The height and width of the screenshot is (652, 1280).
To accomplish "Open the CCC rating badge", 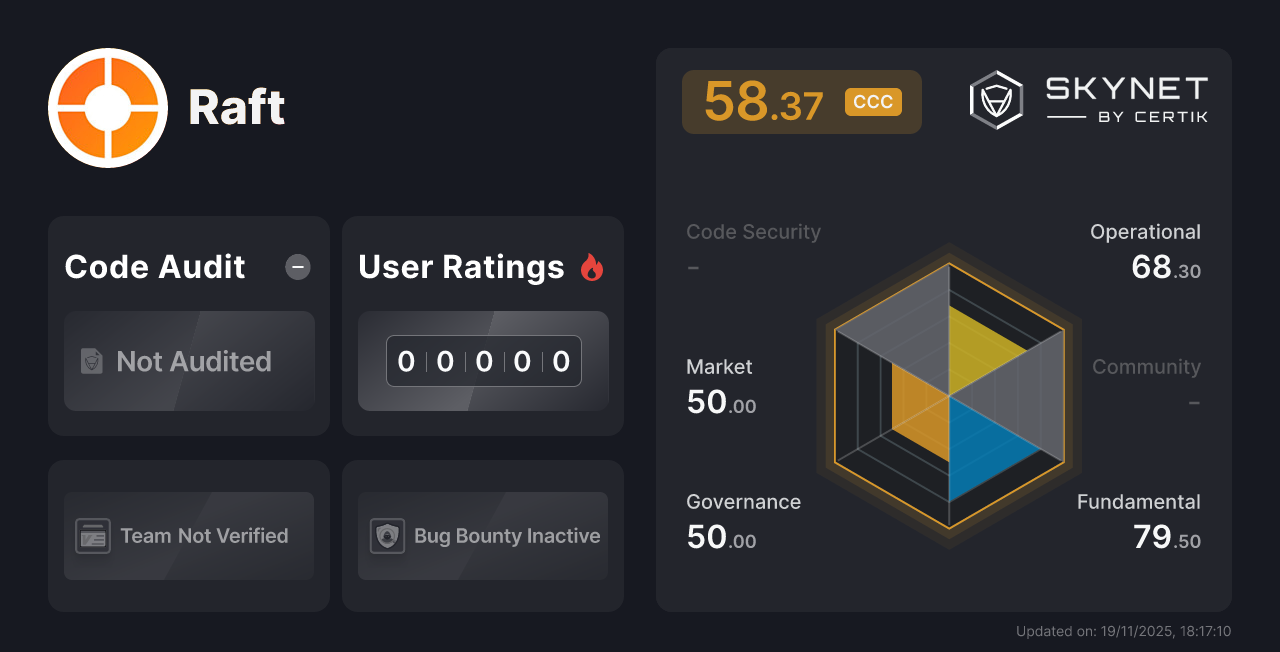I will point(871,101).
